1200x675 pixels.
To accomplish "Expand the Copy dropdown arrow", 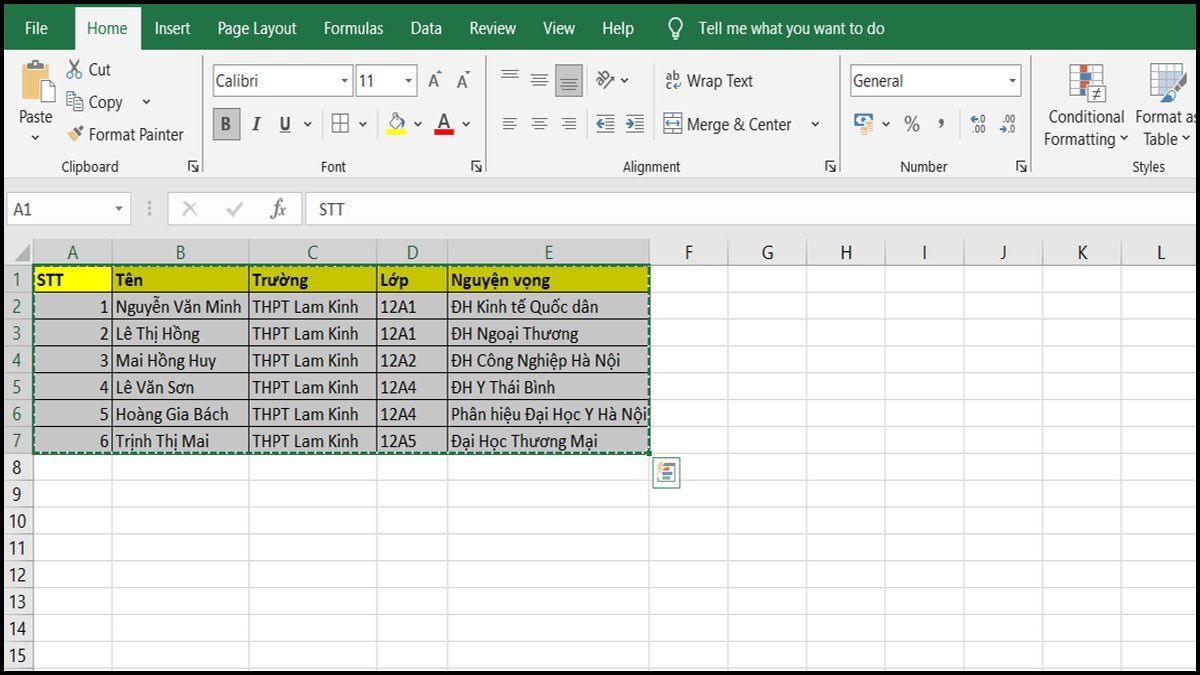I will pos(146,102).
